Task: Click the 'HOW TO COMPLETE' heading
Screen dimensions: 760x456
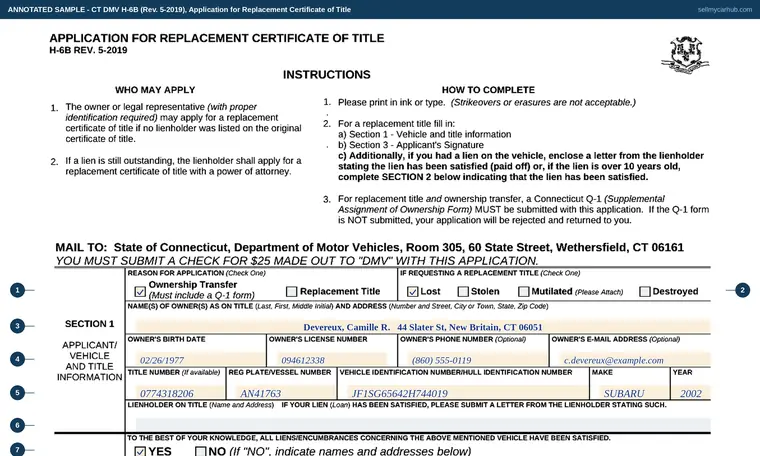Action: coord(488,90)
